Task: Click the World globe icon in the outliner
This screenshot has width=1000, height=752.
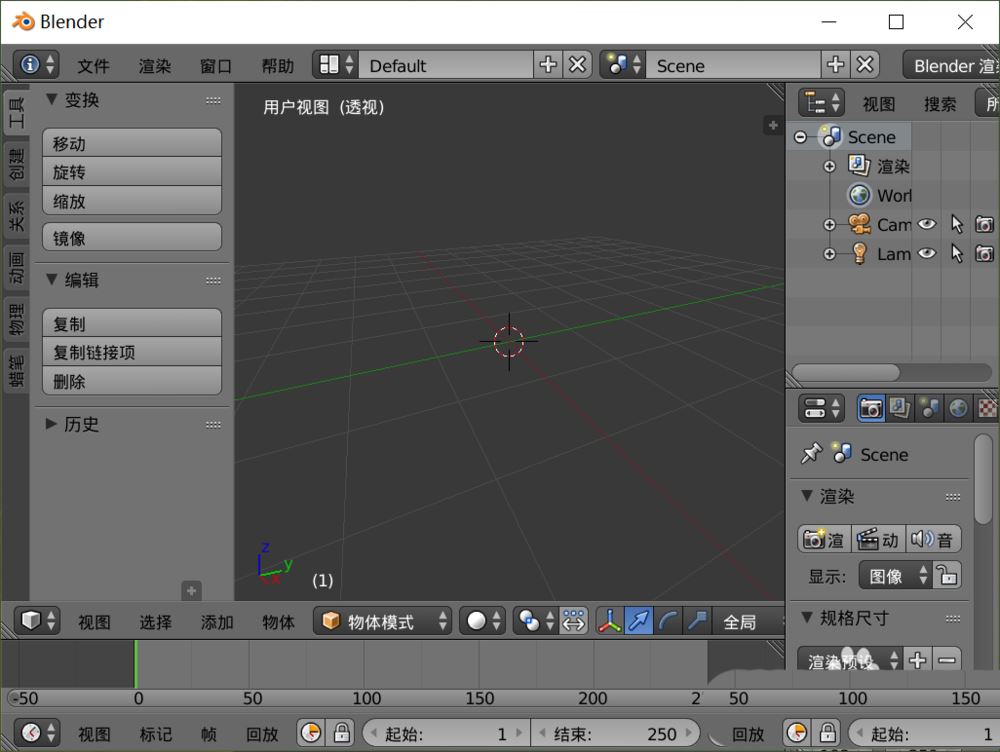Action: (859, 195)
